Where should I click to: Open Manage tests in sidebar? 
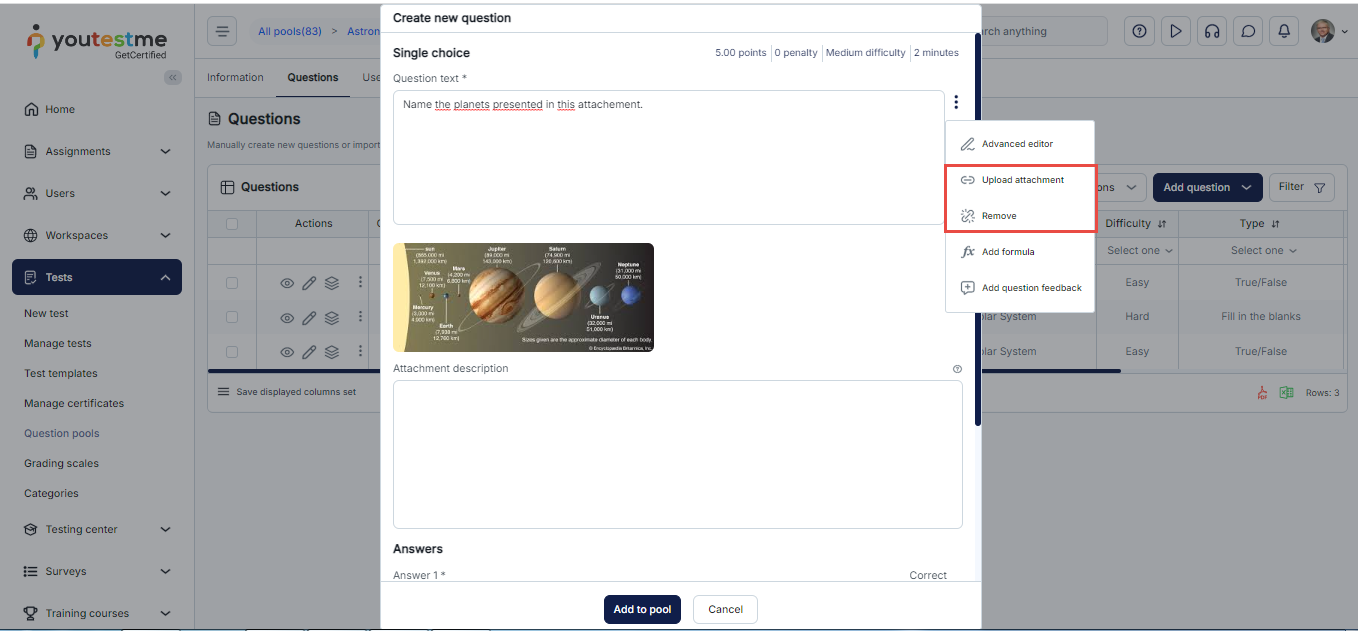click(58, 343)
